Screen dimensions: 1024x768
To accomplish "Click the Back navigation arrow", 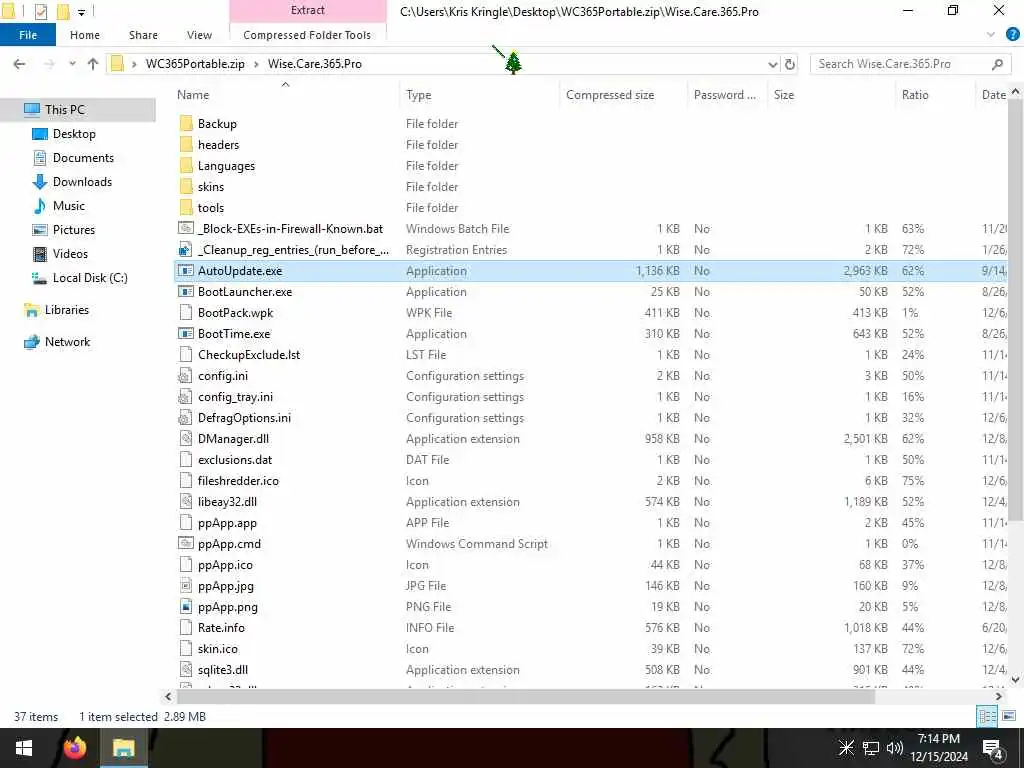I will [x=20, y=63].
